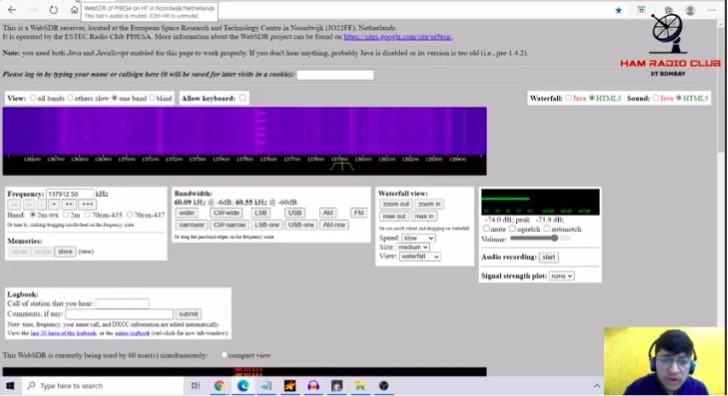This screenshot has width=728, height=396.
Task: Submit the logbook entry
Action: [188, 314]
